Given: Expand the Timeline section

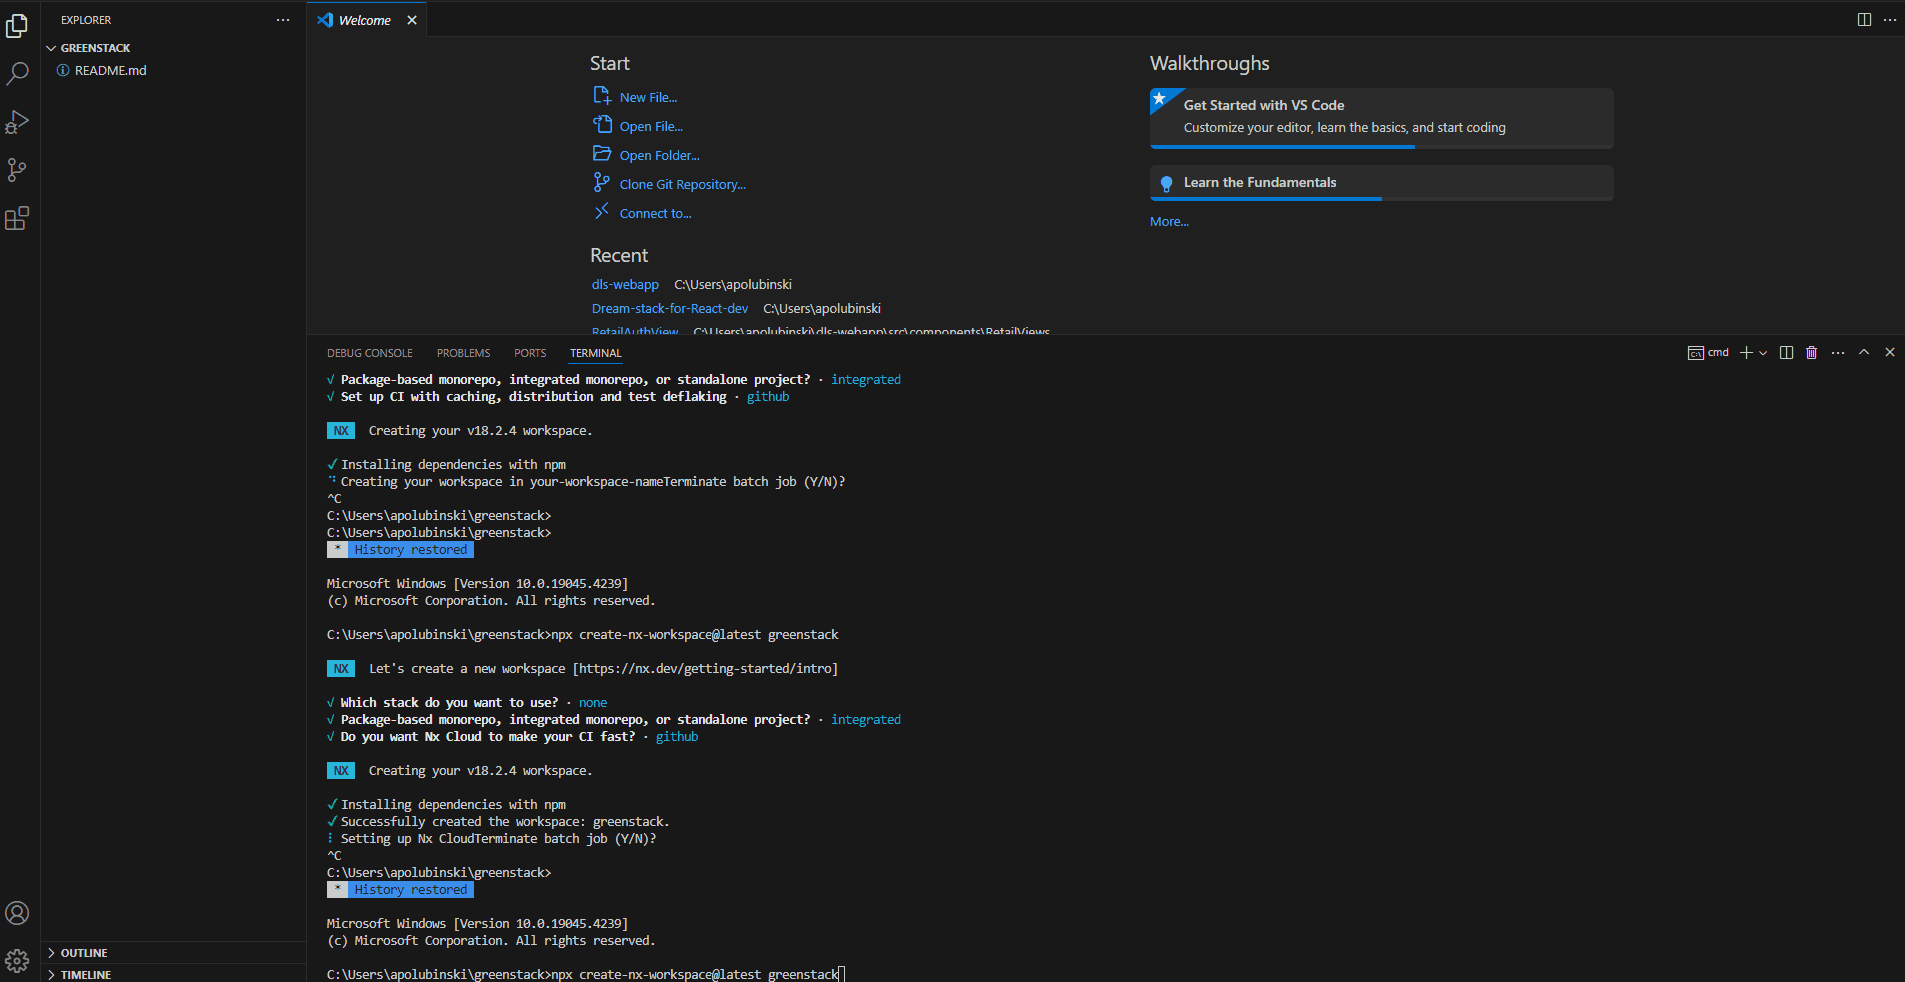Looking at the screenshot, I should [x=173, y=975].
